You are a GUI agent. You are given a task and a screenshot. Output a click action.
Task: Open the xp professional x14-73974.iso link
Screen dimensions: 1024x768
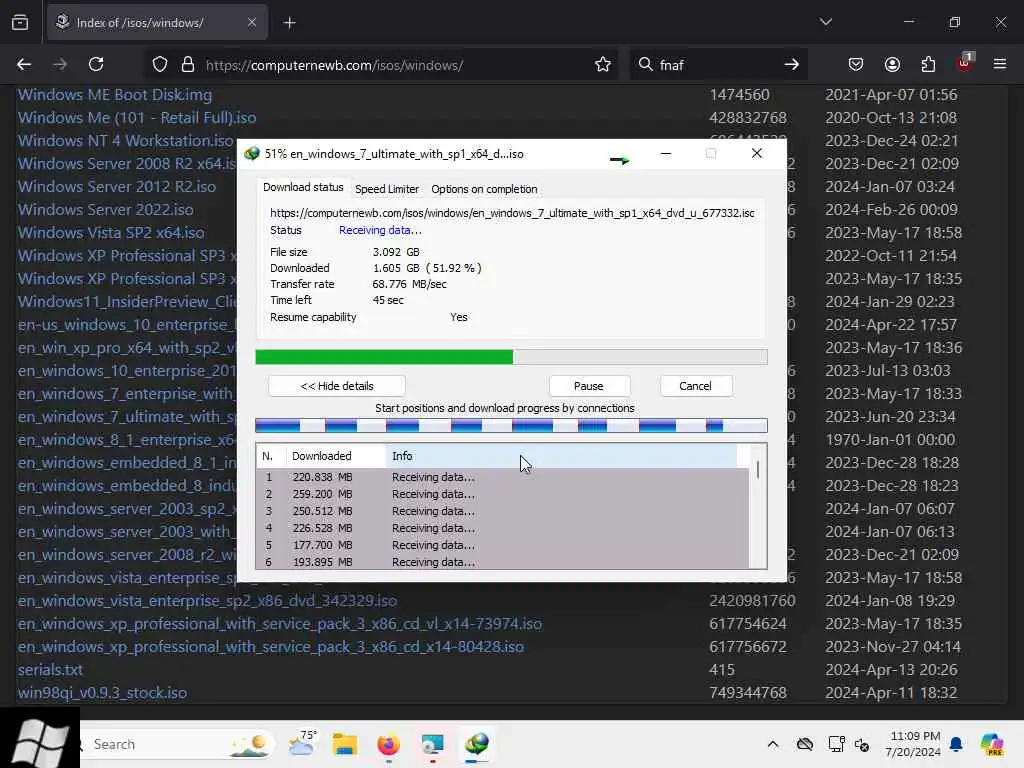pyautogui.click(x=280, y=624)
